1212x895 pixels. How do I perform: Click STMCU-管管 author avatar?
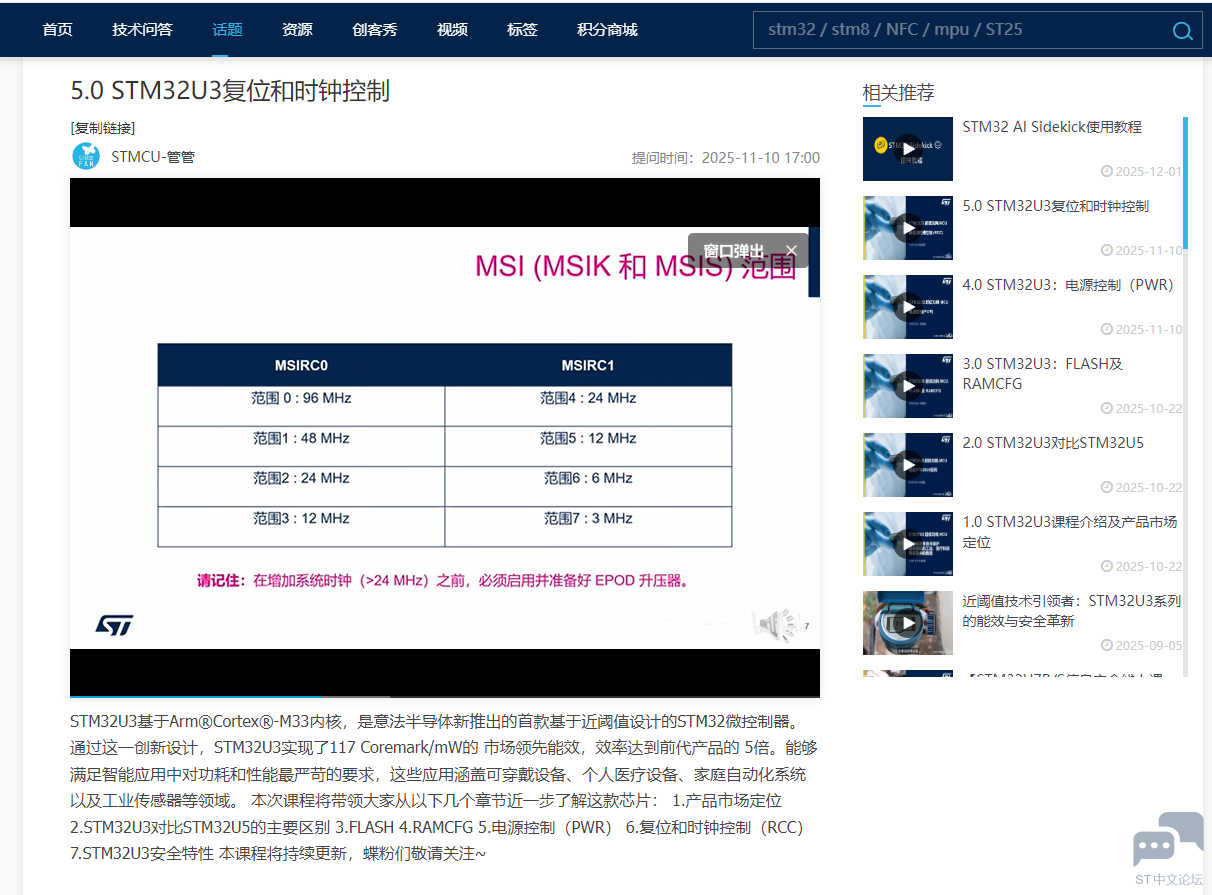coord(86,156)
